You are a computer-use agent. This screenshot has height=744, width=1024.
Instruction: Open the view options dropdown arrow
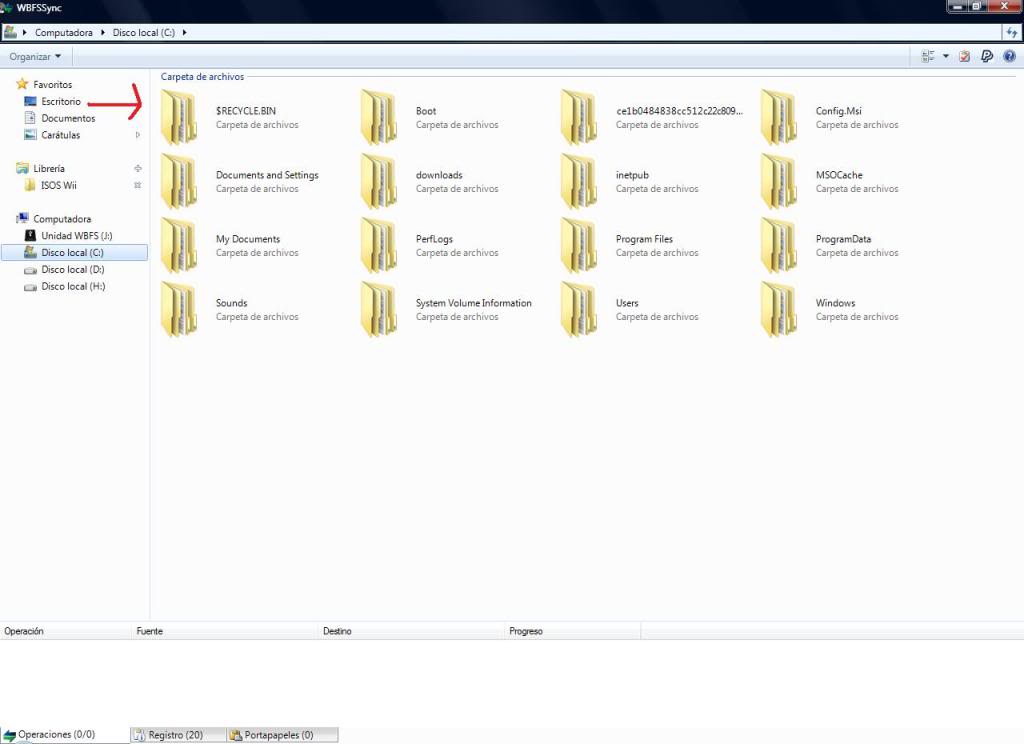946,56
